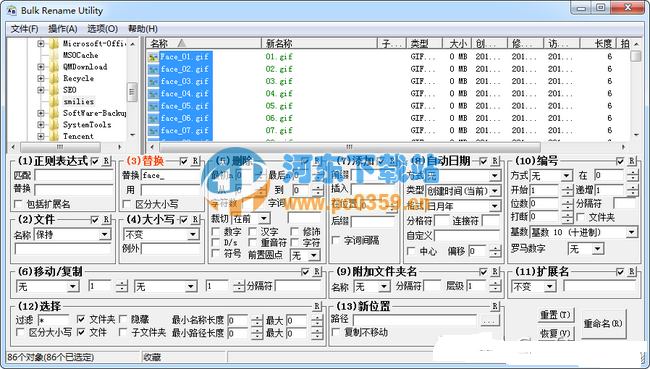This screenshot has width=650, height=369.
Task: Reset section (2) file with R button
Action: (106, 219)
